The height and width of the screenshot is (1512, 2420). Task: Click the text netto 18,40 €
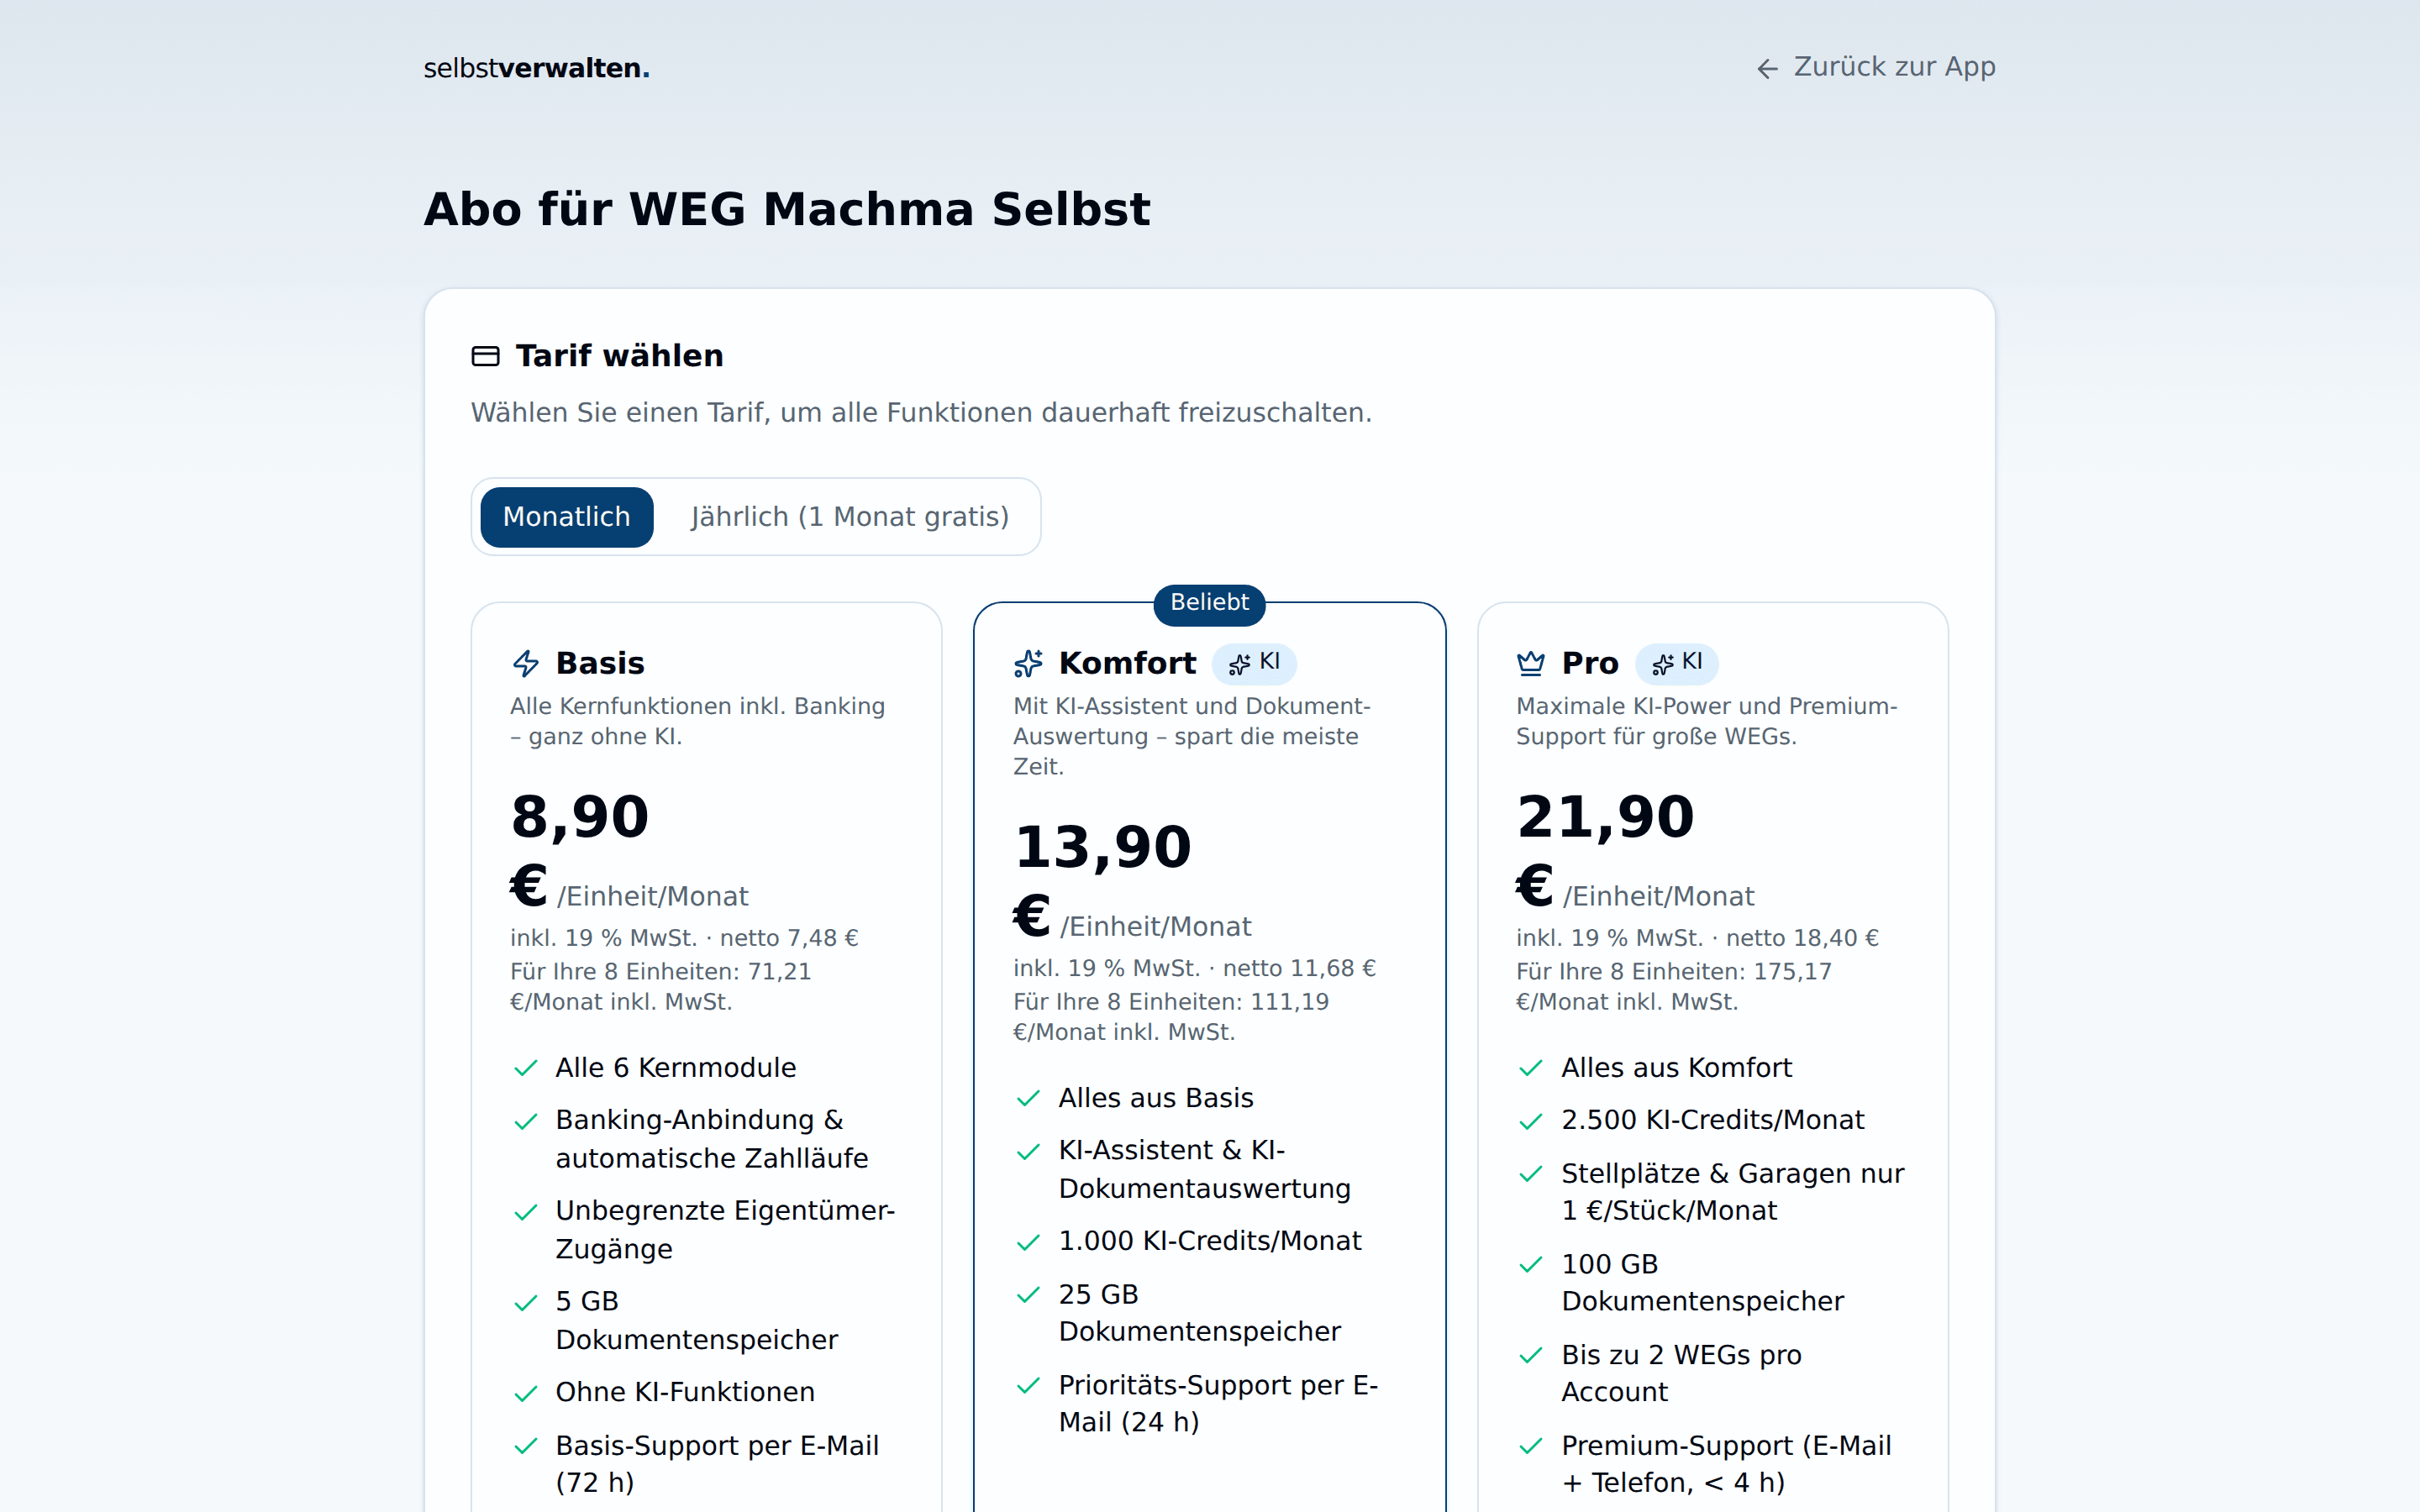(x=1802, y=938)
